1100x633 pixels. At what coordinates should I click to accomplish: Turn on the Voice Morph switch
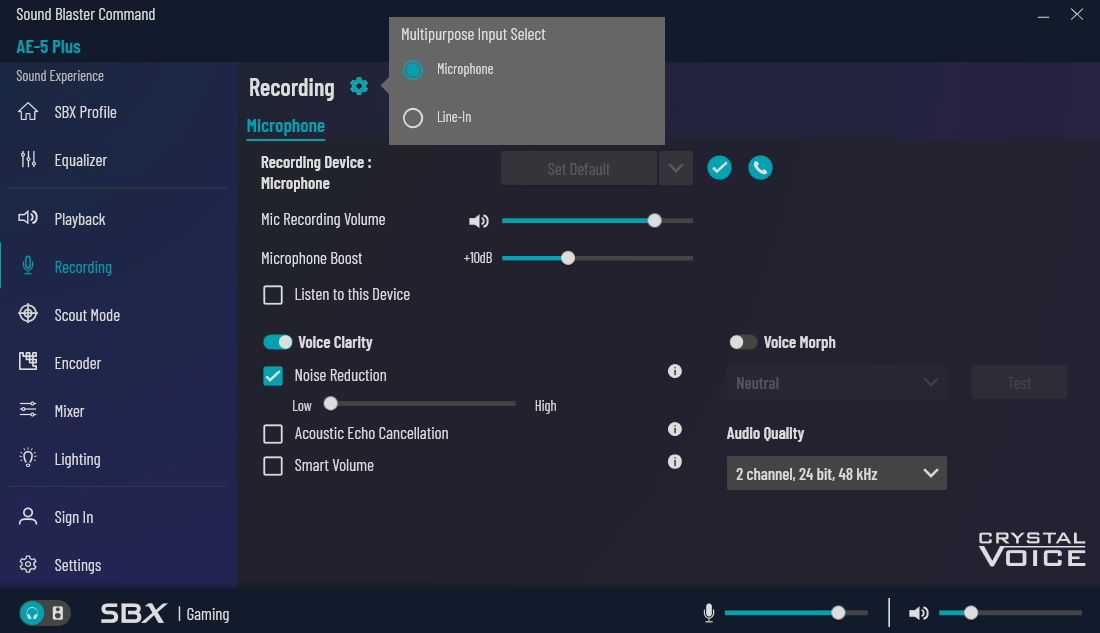coord(742,342)
